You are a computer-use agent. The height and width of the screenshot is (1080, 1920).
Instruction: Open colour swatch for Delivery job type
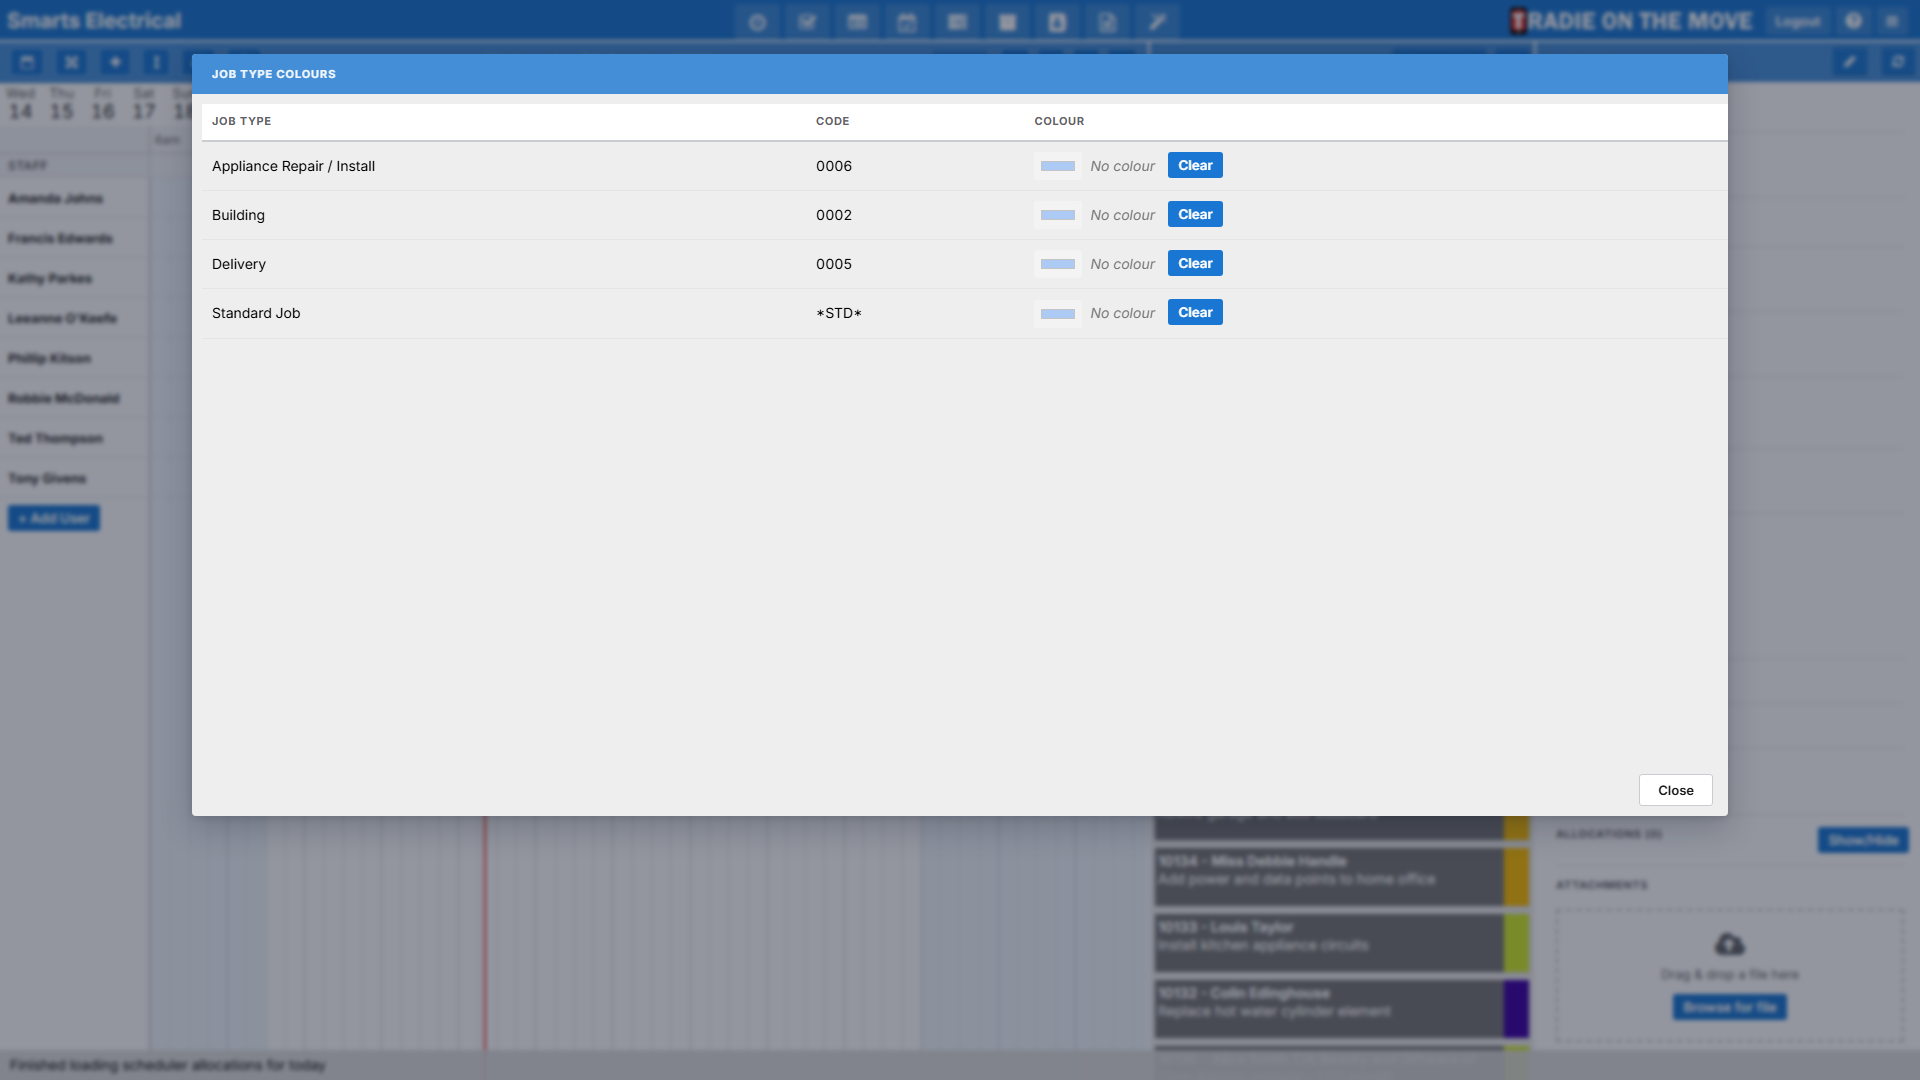1057,264
